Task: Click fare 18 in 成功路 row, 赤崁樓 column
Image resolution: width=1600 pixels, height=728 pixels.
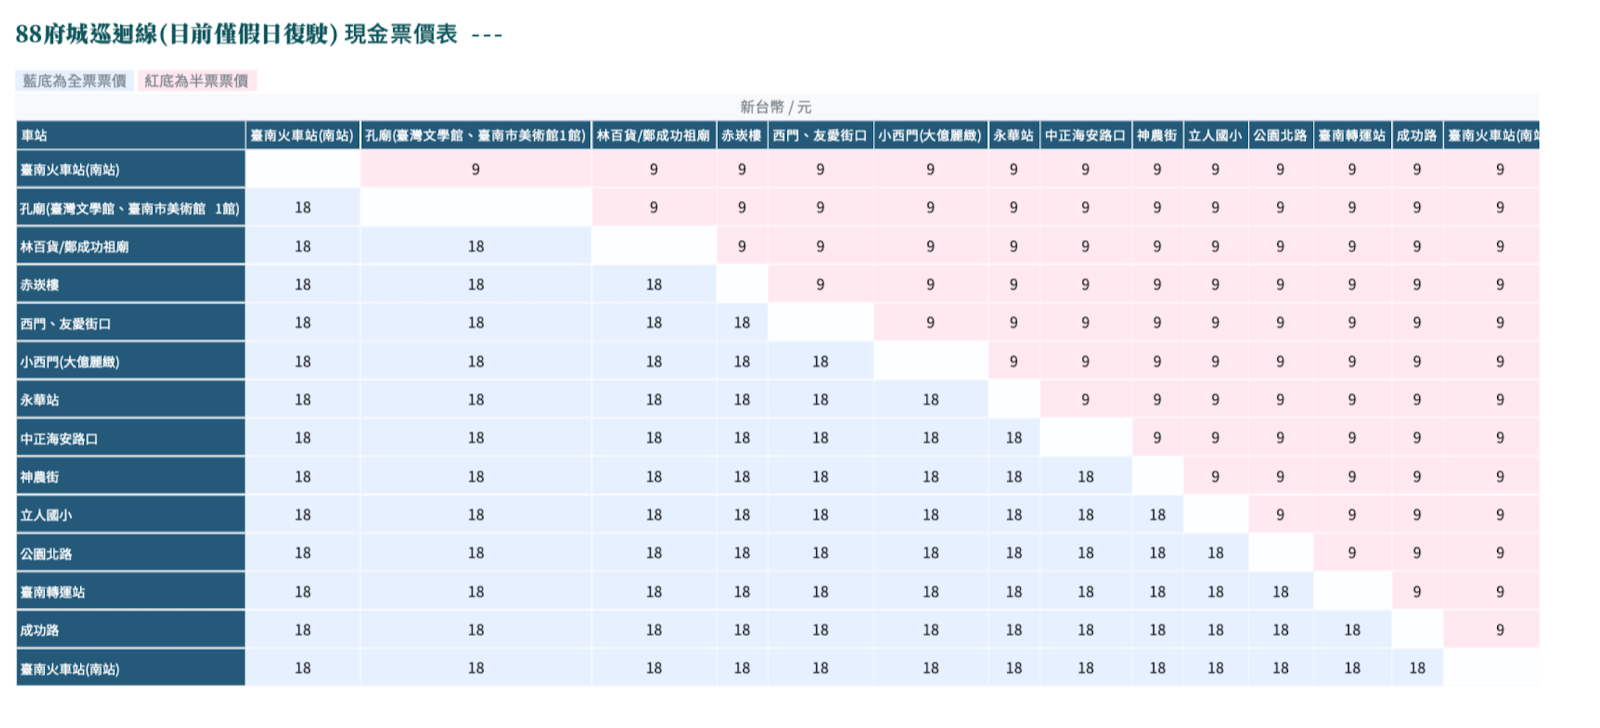Action: tap(742, 630)
